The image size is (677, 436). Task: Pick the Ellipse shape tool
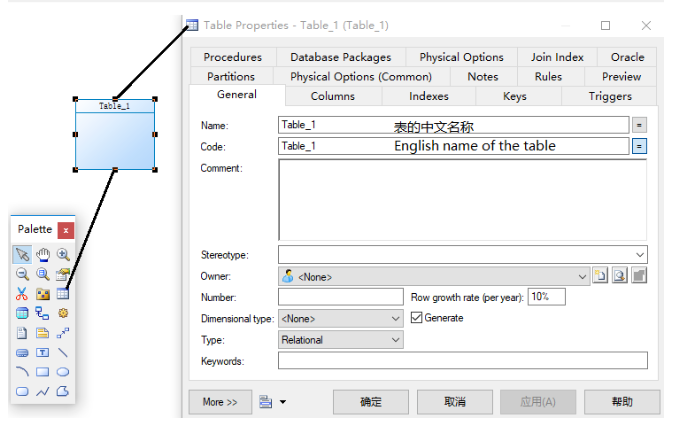63,372
